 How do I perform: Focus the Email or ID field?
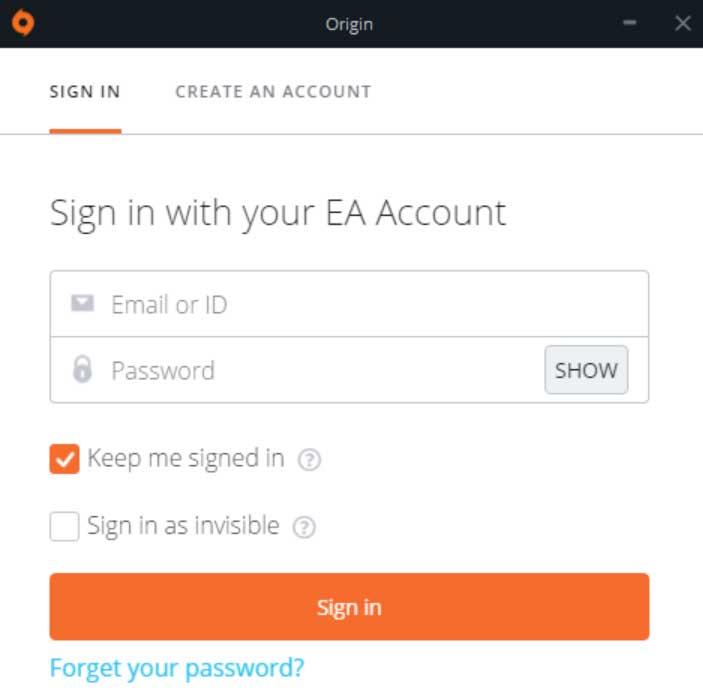pyautogui.click(x=349, y=304)
